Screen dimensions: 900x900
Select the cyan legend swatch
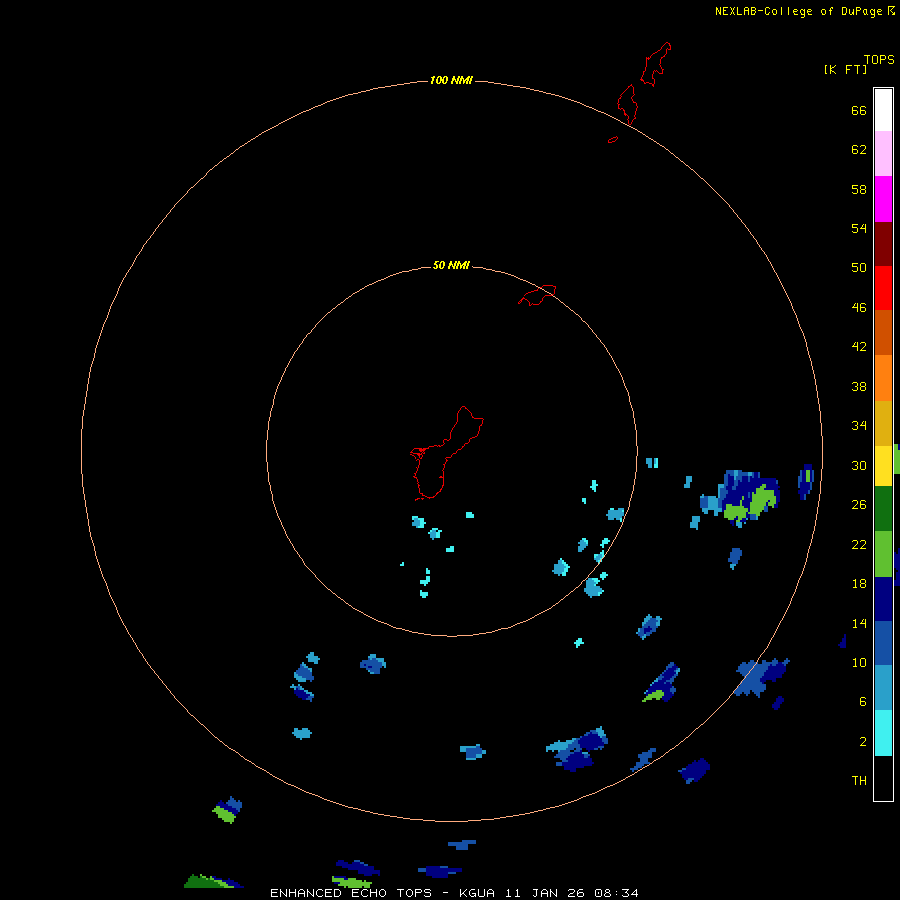click(883, 733)
